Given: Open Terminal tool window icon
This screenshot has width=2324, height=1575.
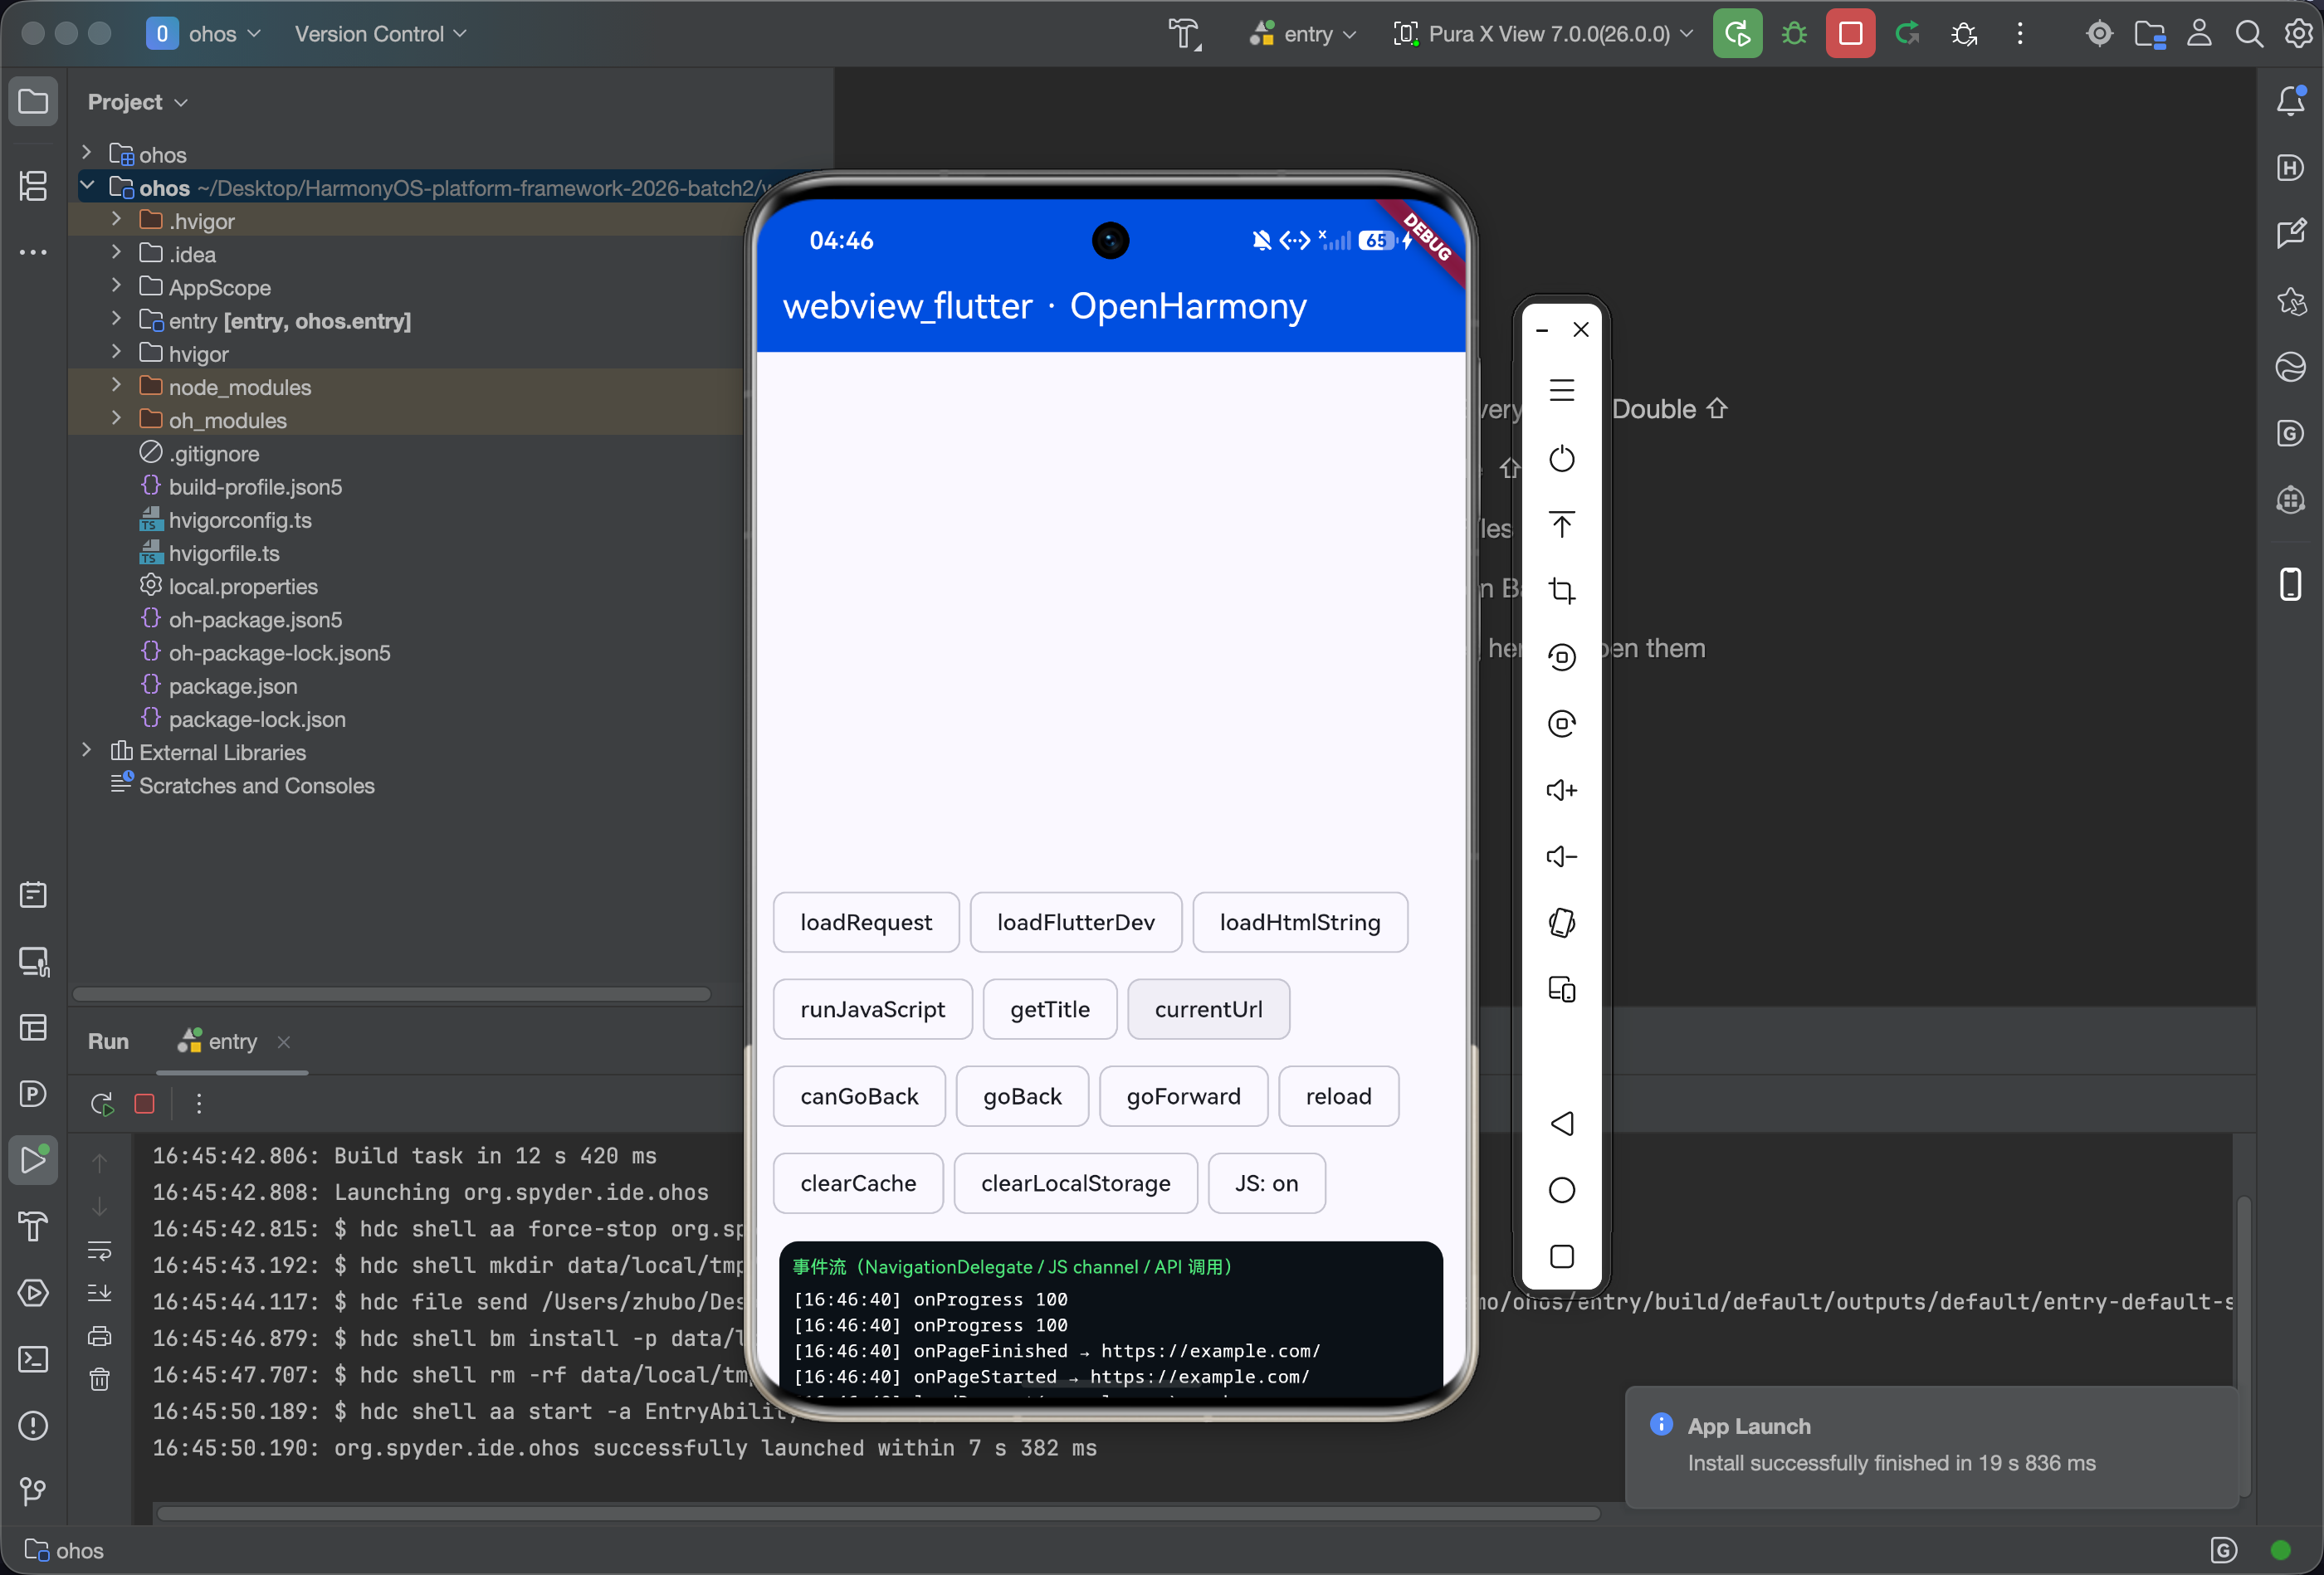Looking at the screenshot, I should (x=33, y=1359).
